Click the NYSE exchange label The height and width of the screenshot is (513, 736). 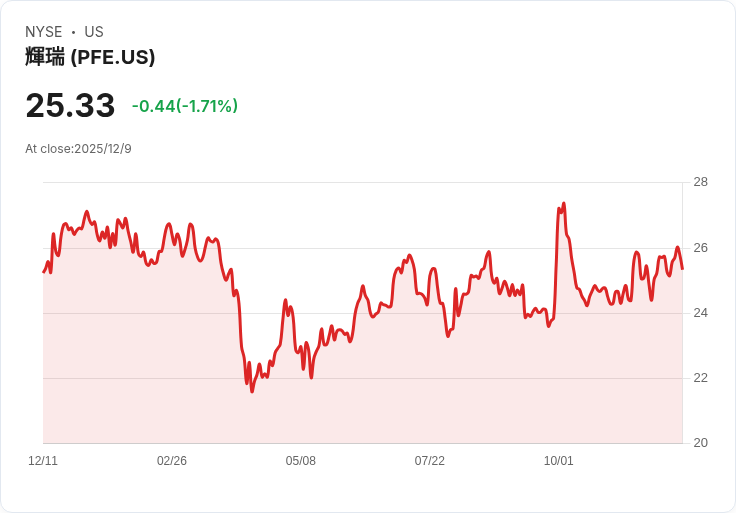point(44,32)
